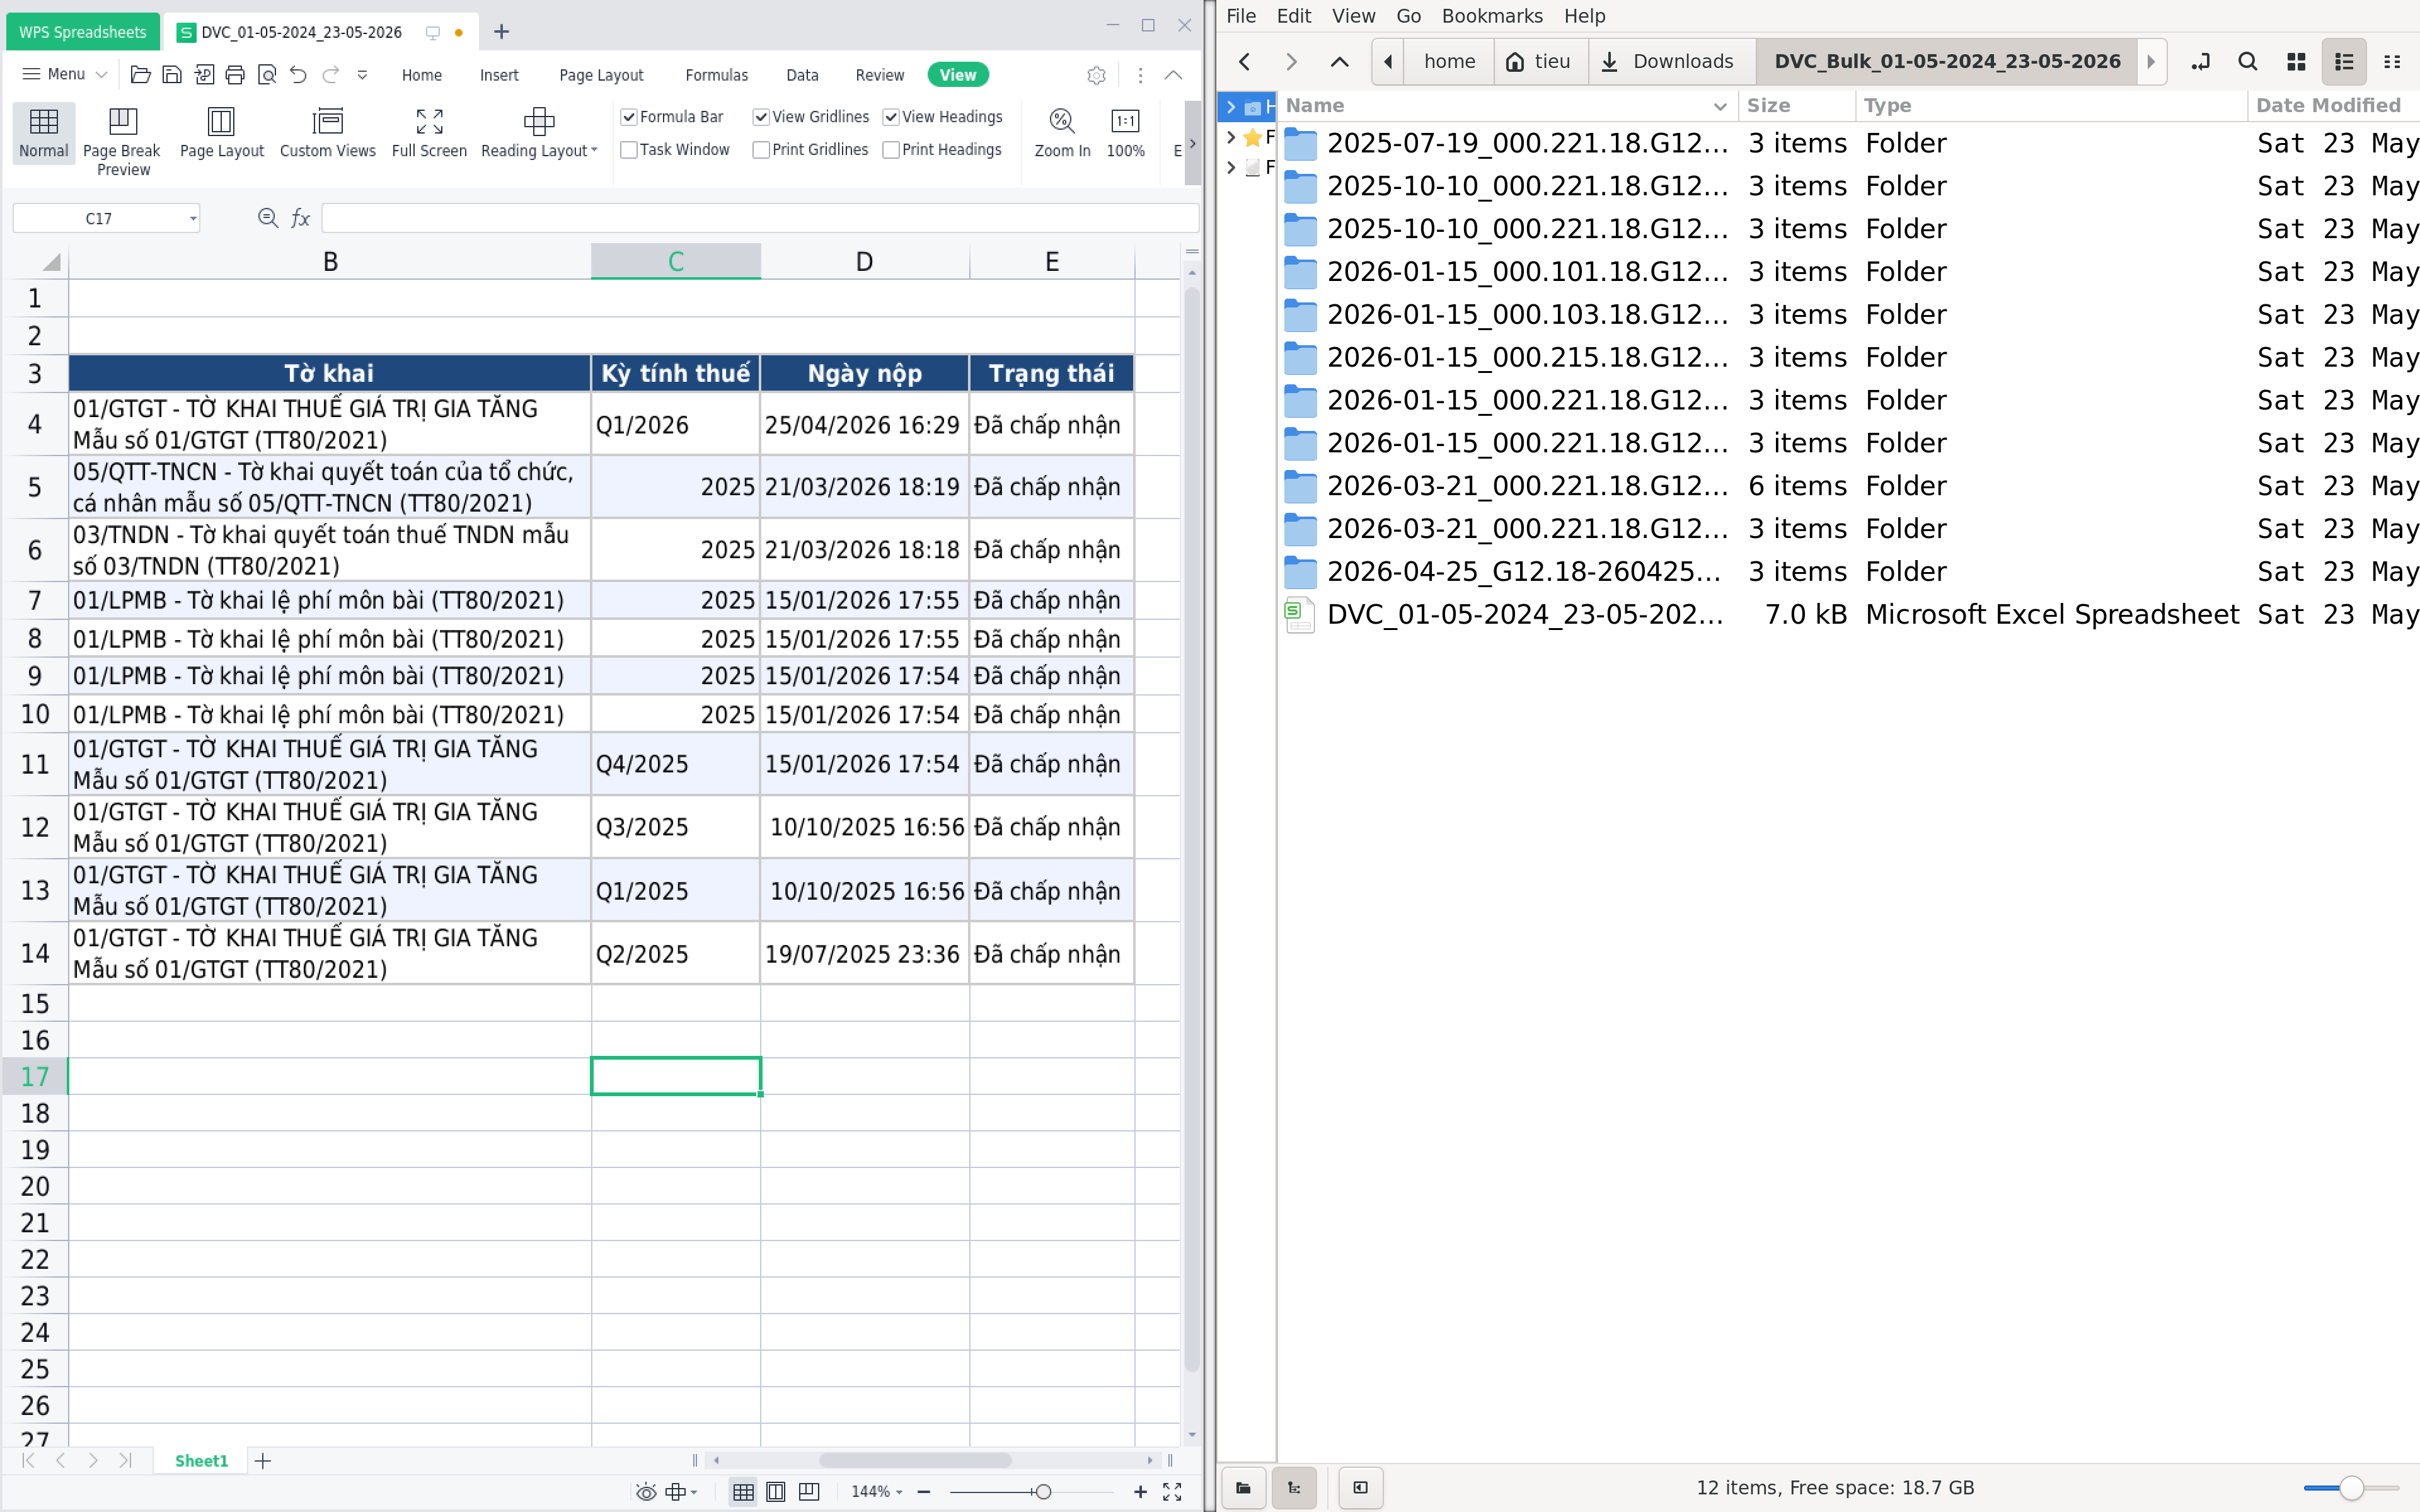2420x1512 pixels.
Task: Click the Downloads breadcrumb button
Action: tap(1671, 62)
